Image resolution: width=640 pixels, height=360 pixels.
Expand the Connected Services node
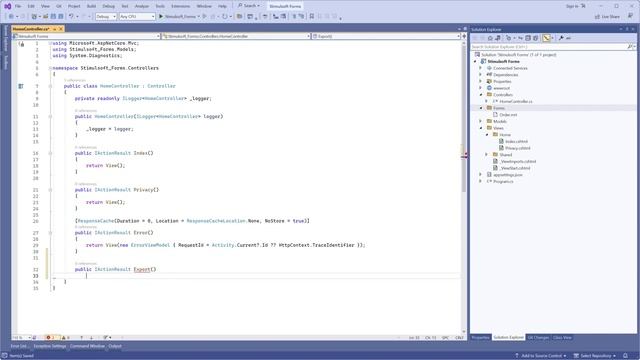tap(480, 68)
